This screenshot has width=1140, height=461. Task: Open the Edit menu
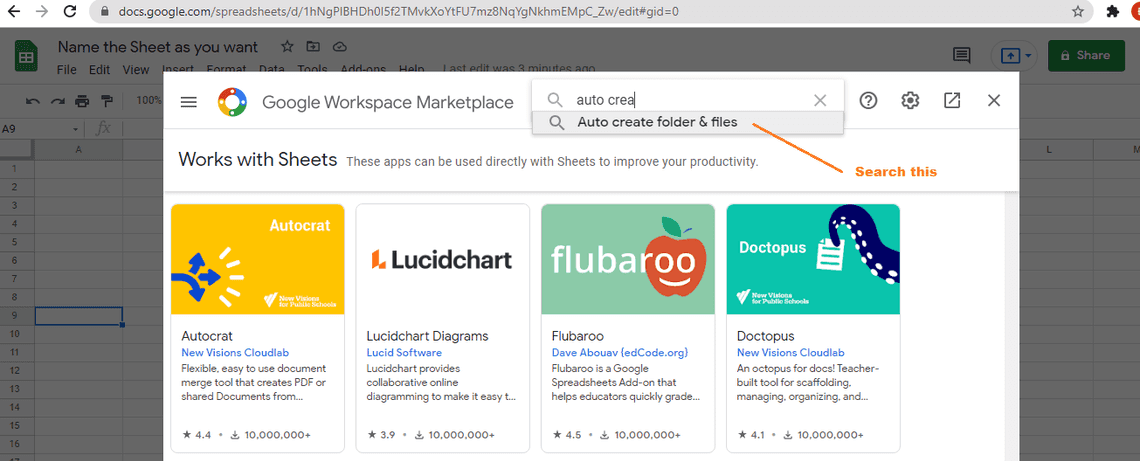[x=99, y=70]
